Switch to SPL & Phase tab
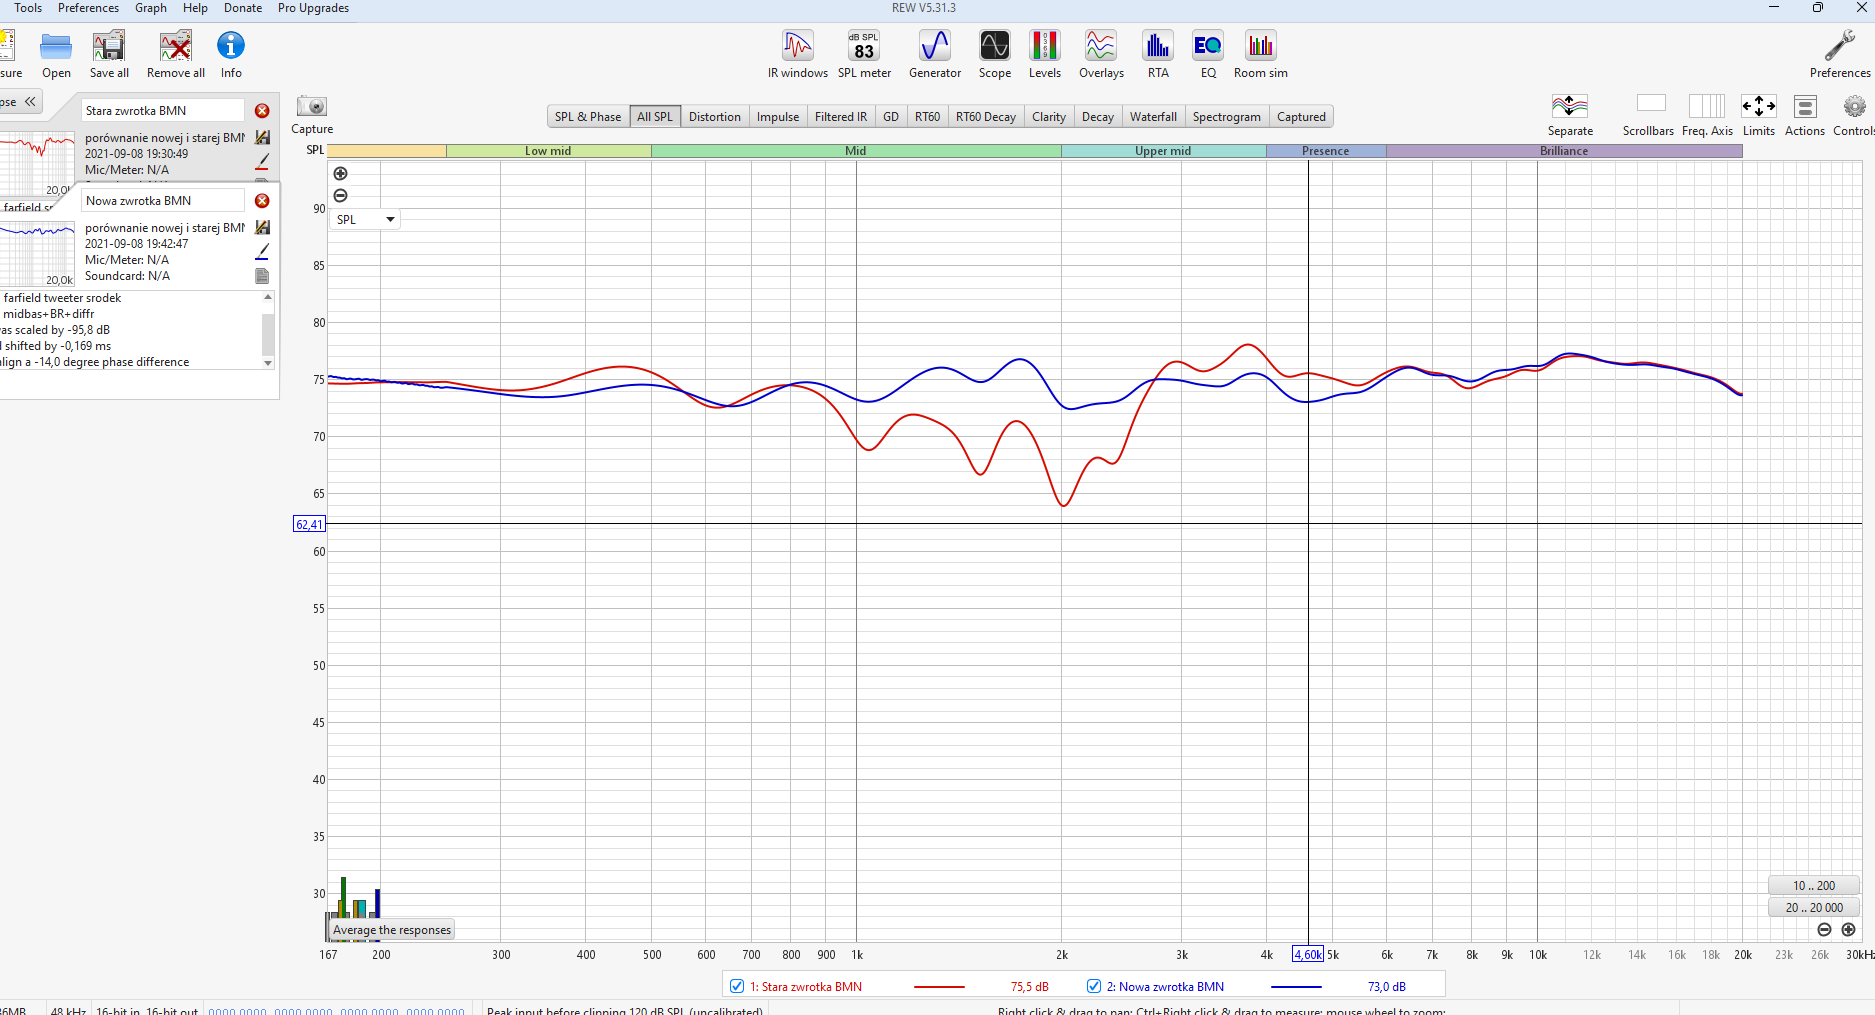Screen dimensions: 1875x1015 588,117
